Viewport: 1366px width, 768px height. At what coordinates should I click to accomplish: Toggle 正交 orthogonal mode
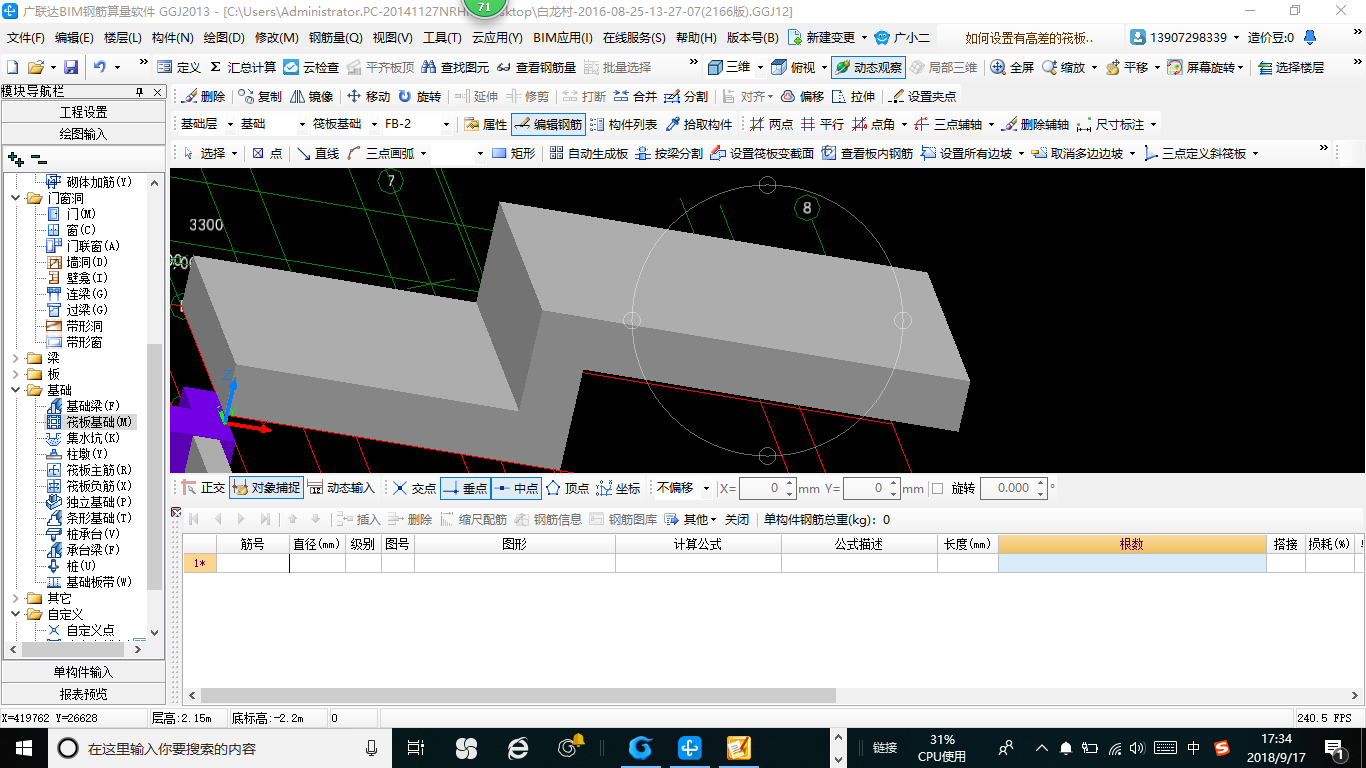click(x=204, y=488)
